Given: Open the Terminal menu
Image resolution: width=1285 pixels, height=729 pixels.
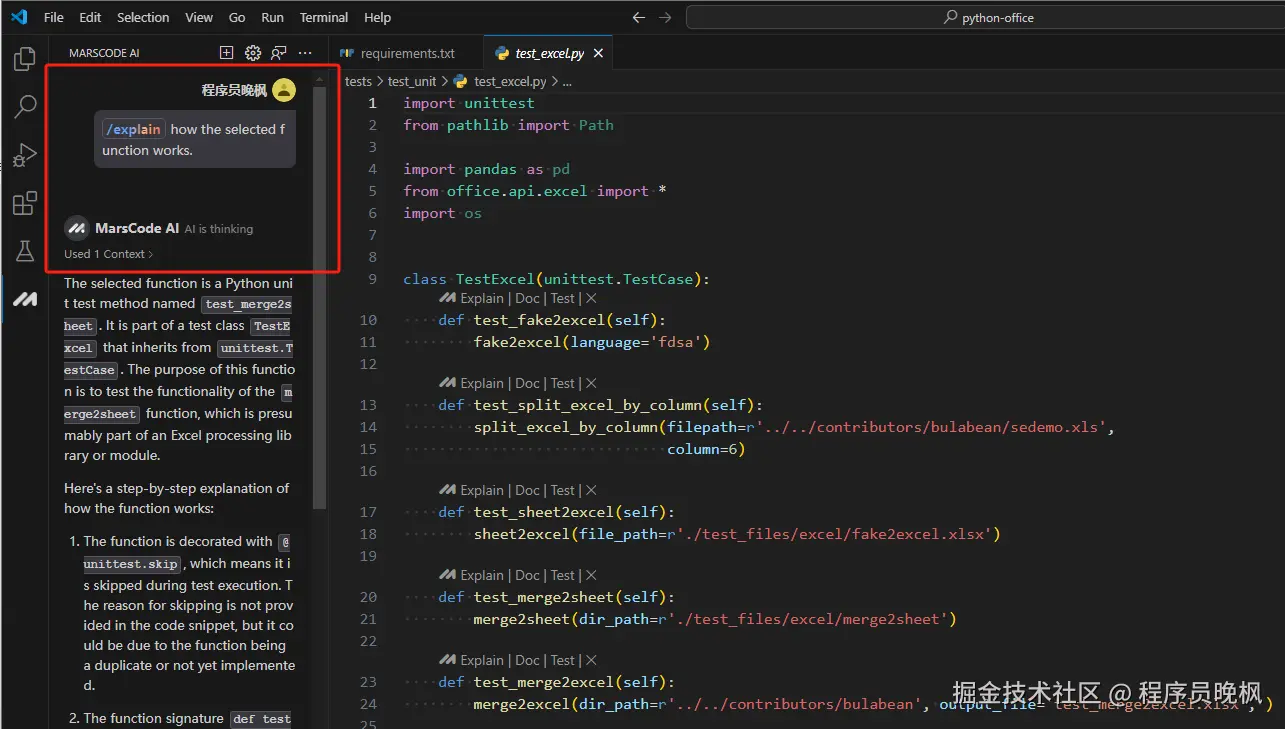Looking at the screenshot, I should pyautogui.click(x=324, y=17).
